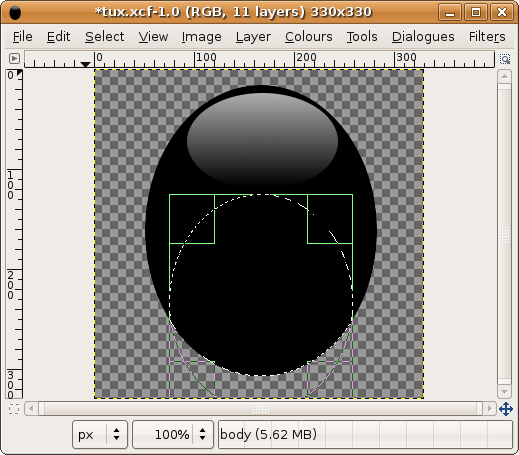Open the Edit menu
This screenshot has height=455, width=519.
[x=58, y=37]
